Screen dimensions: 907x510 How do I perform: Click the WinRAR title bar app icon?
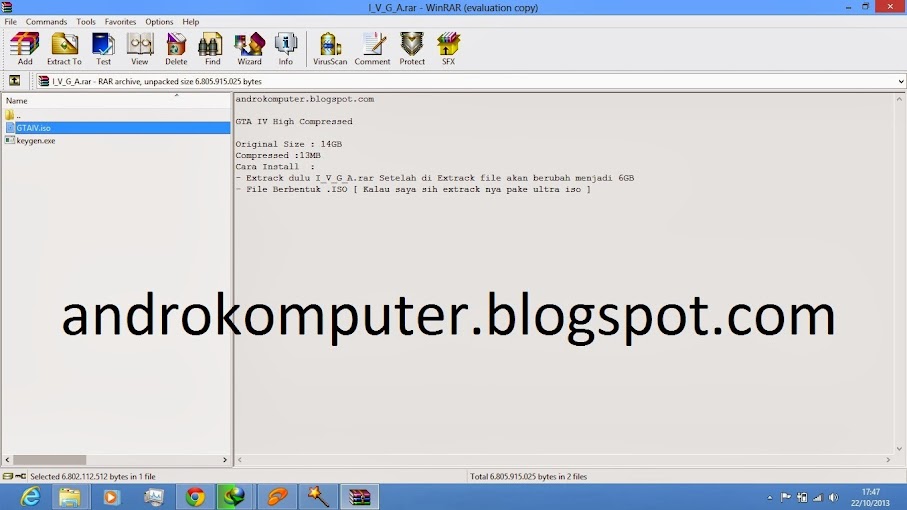pos(7,7)
